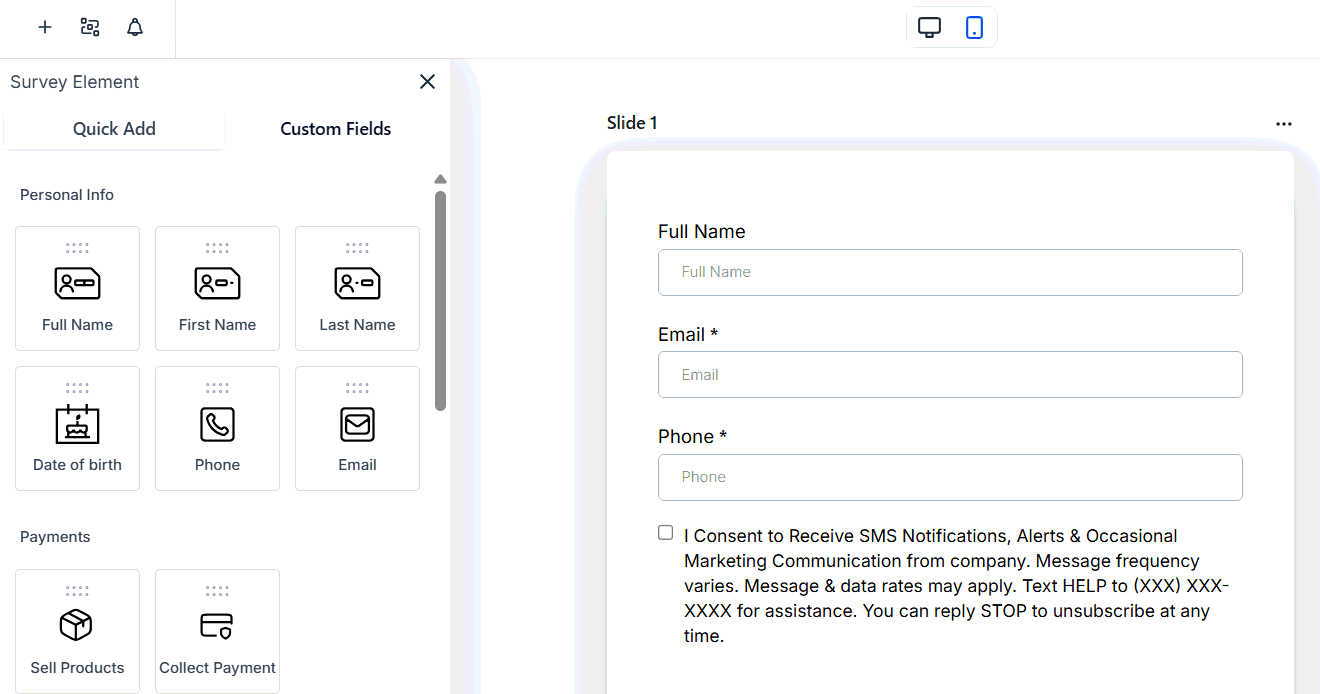Select the First Name field element
The height and width of the screenshot is (694, 1320).
pyautogui.click(x=217, y=288)
